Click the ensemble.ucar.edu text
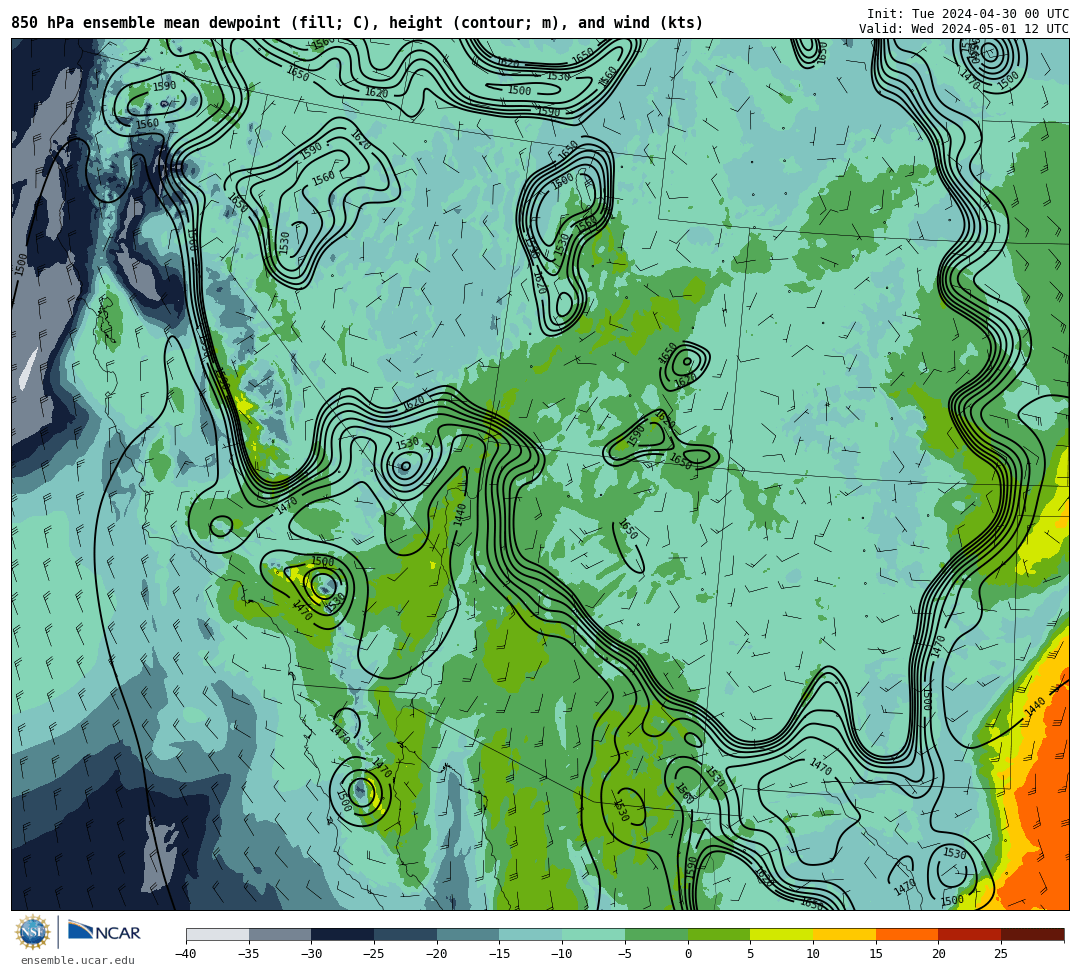The image size is (1080, 973). [x=77, y=960]
